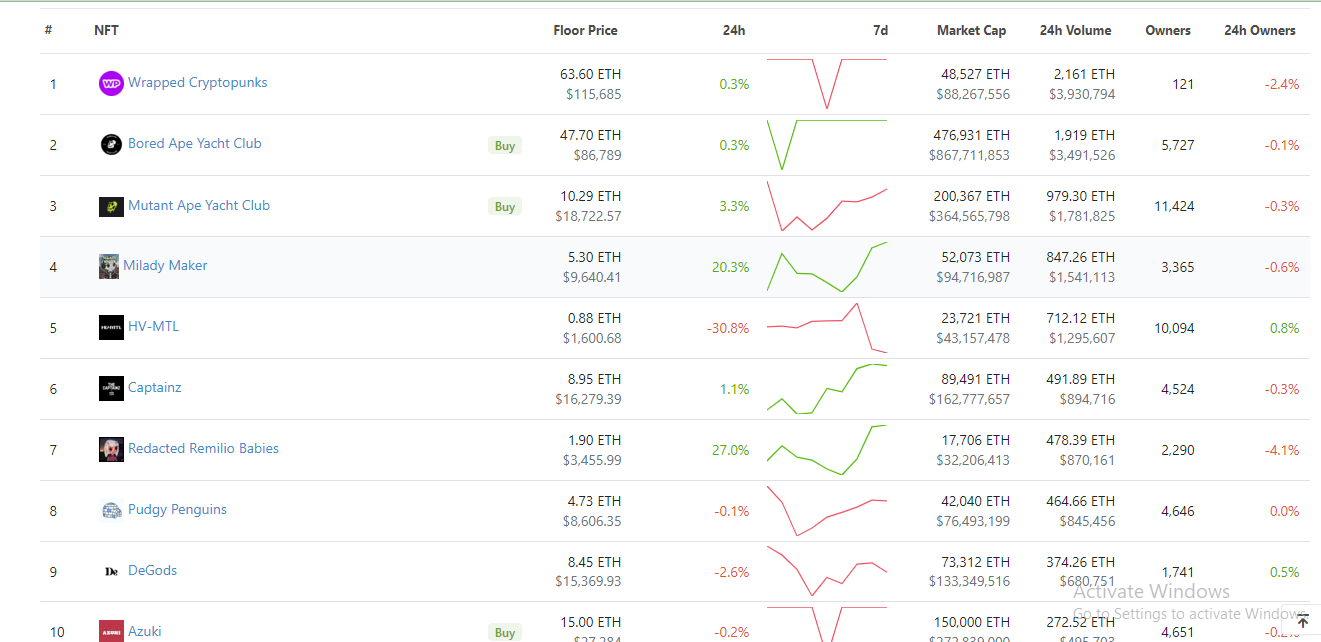Sort table by Floor Price header
The height and width of the screenshot is (642, 1321).
coord(585,30)
